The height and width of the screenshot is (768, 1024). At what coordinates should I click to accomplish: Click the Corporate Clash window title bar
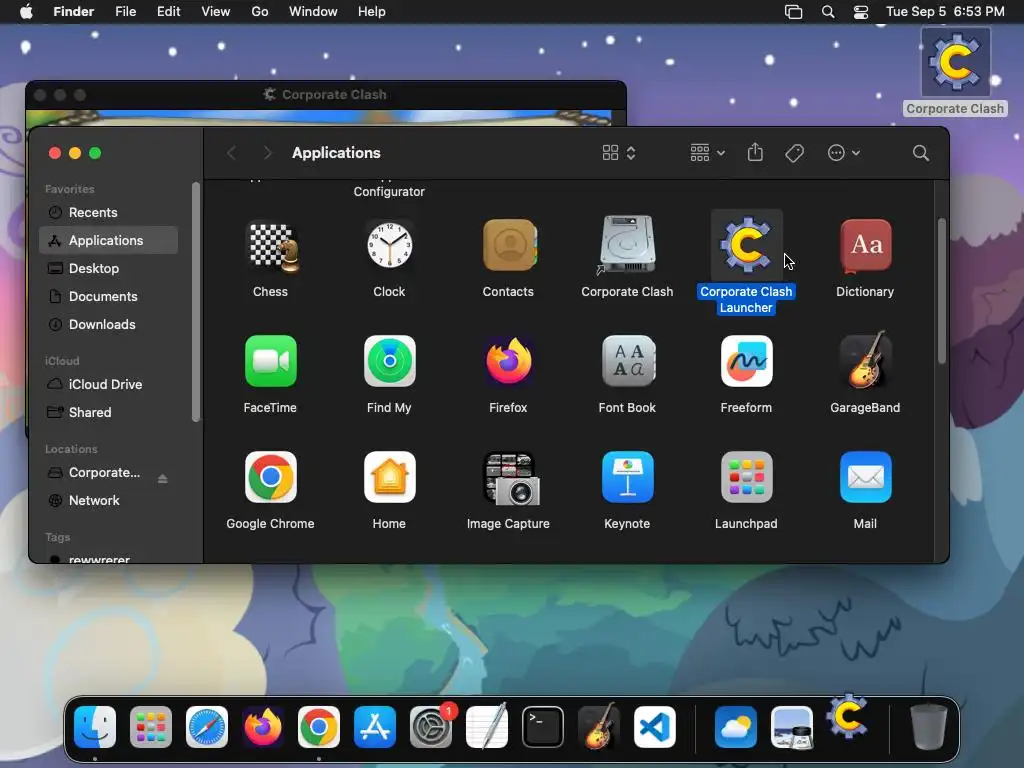326,95
